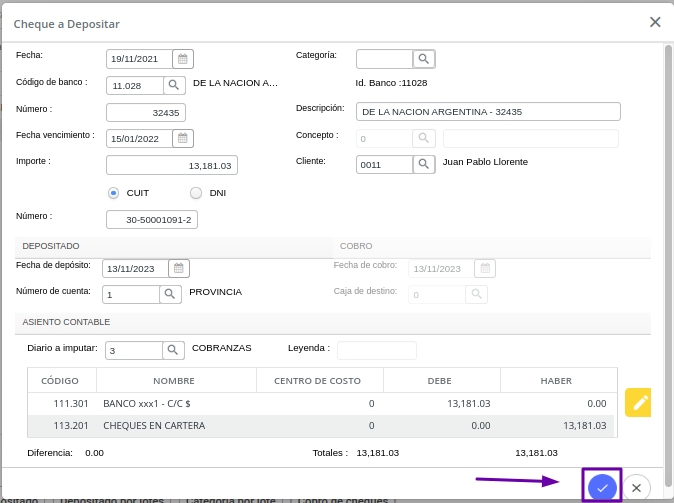
Task: Click Concepto search magnifier icon
Action: (x=424, y=138)
